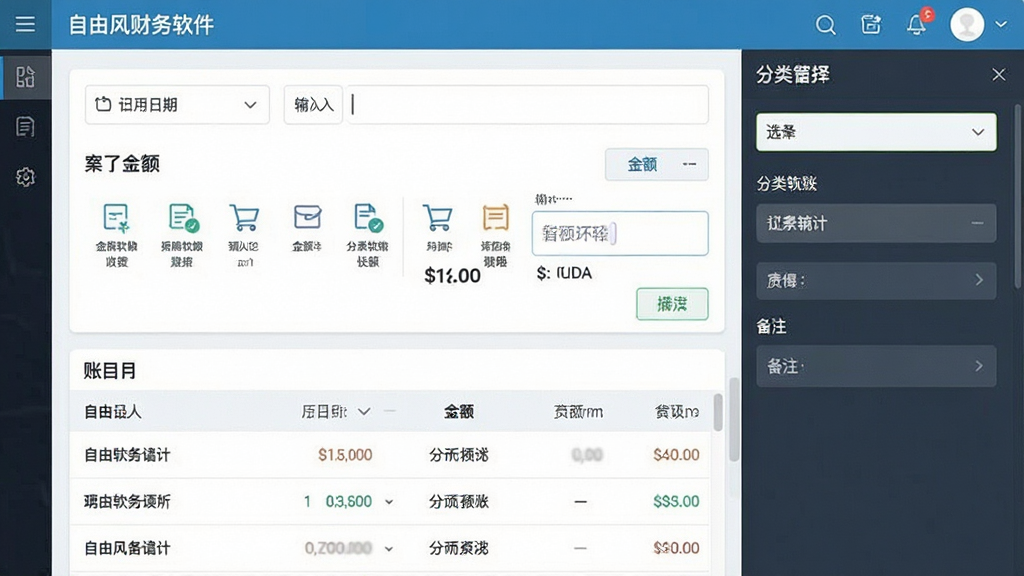Expand the chevron row below the minus row
Image resolution: width=1024 pixels, height=576 pixels.
pyautogui.click(x=876, y=281)
